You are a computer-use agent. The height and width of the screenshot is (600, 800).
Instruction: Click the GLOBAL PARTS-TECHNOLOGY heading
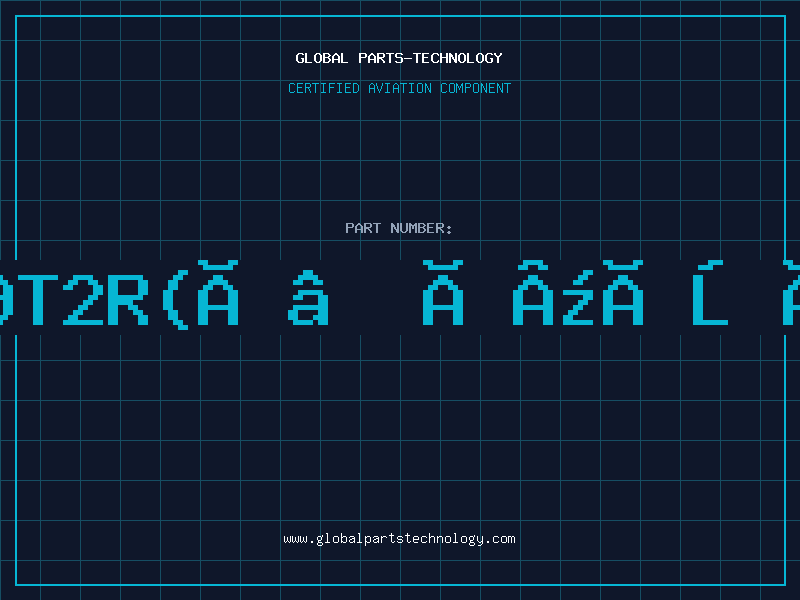(x=399, y=58)
